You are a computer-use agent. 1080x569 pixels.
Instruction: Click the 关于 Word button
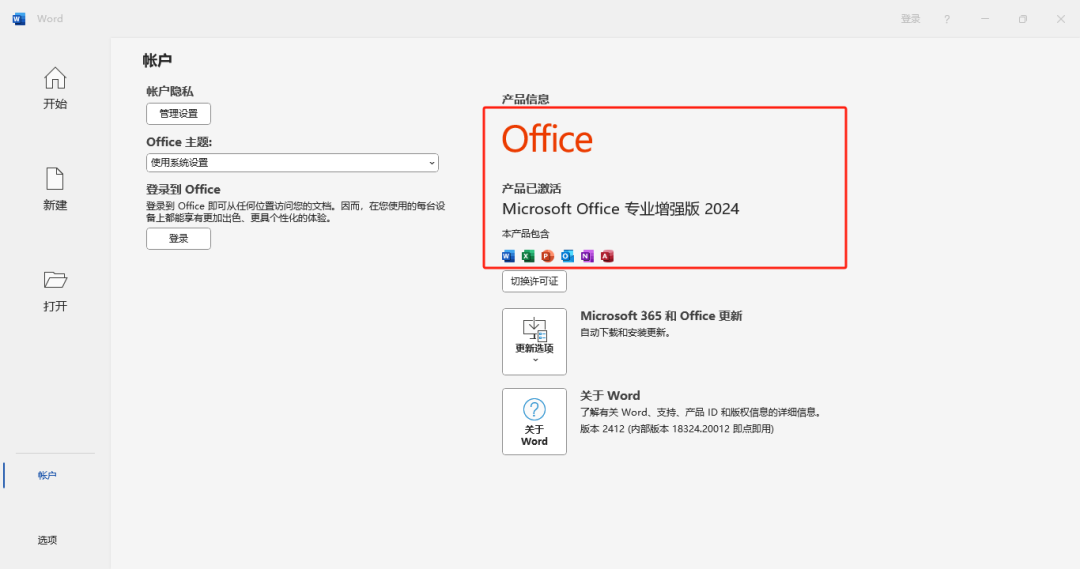tap(534, 422)
